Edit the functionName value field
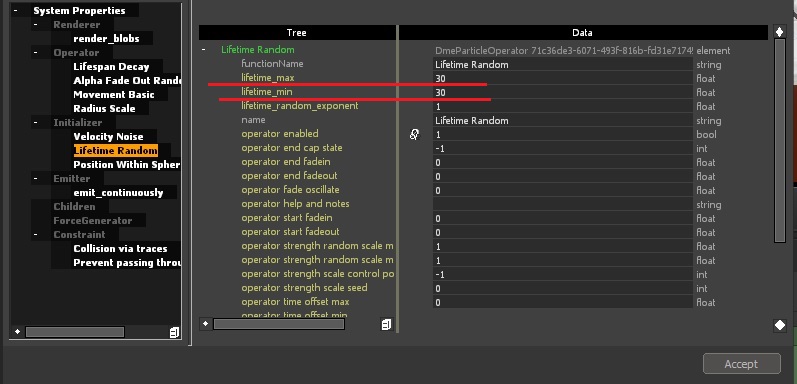The height and width of the screenshot is (384, 797). (x=563, y=65)
